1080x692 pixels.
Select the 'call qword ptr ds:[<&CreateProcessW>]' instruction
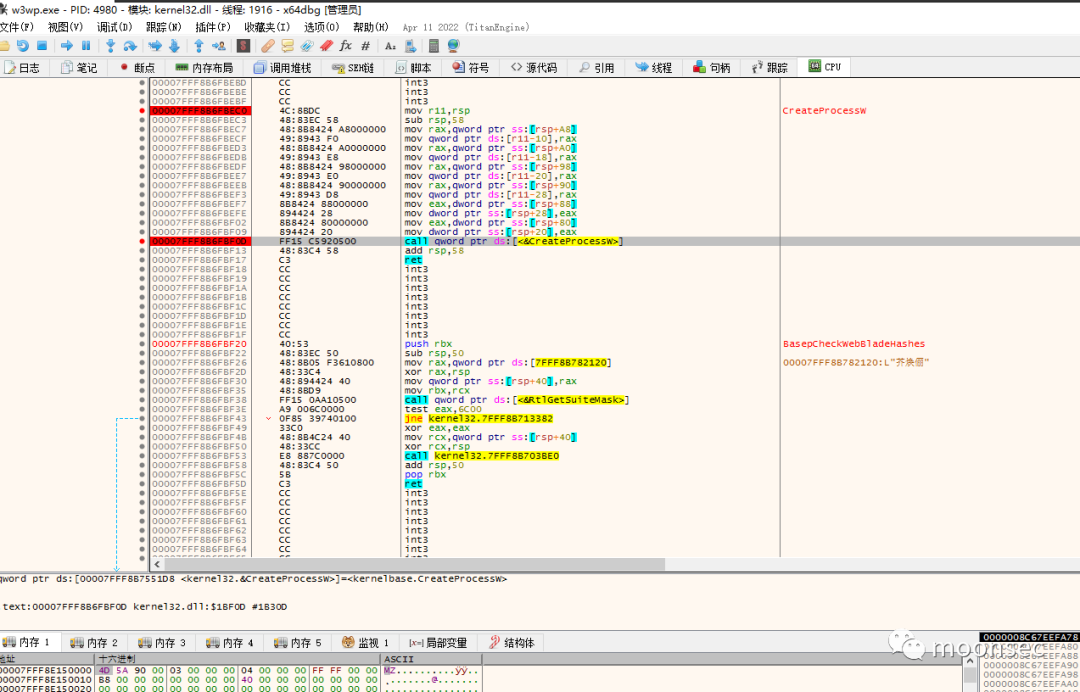coord(515,242)
